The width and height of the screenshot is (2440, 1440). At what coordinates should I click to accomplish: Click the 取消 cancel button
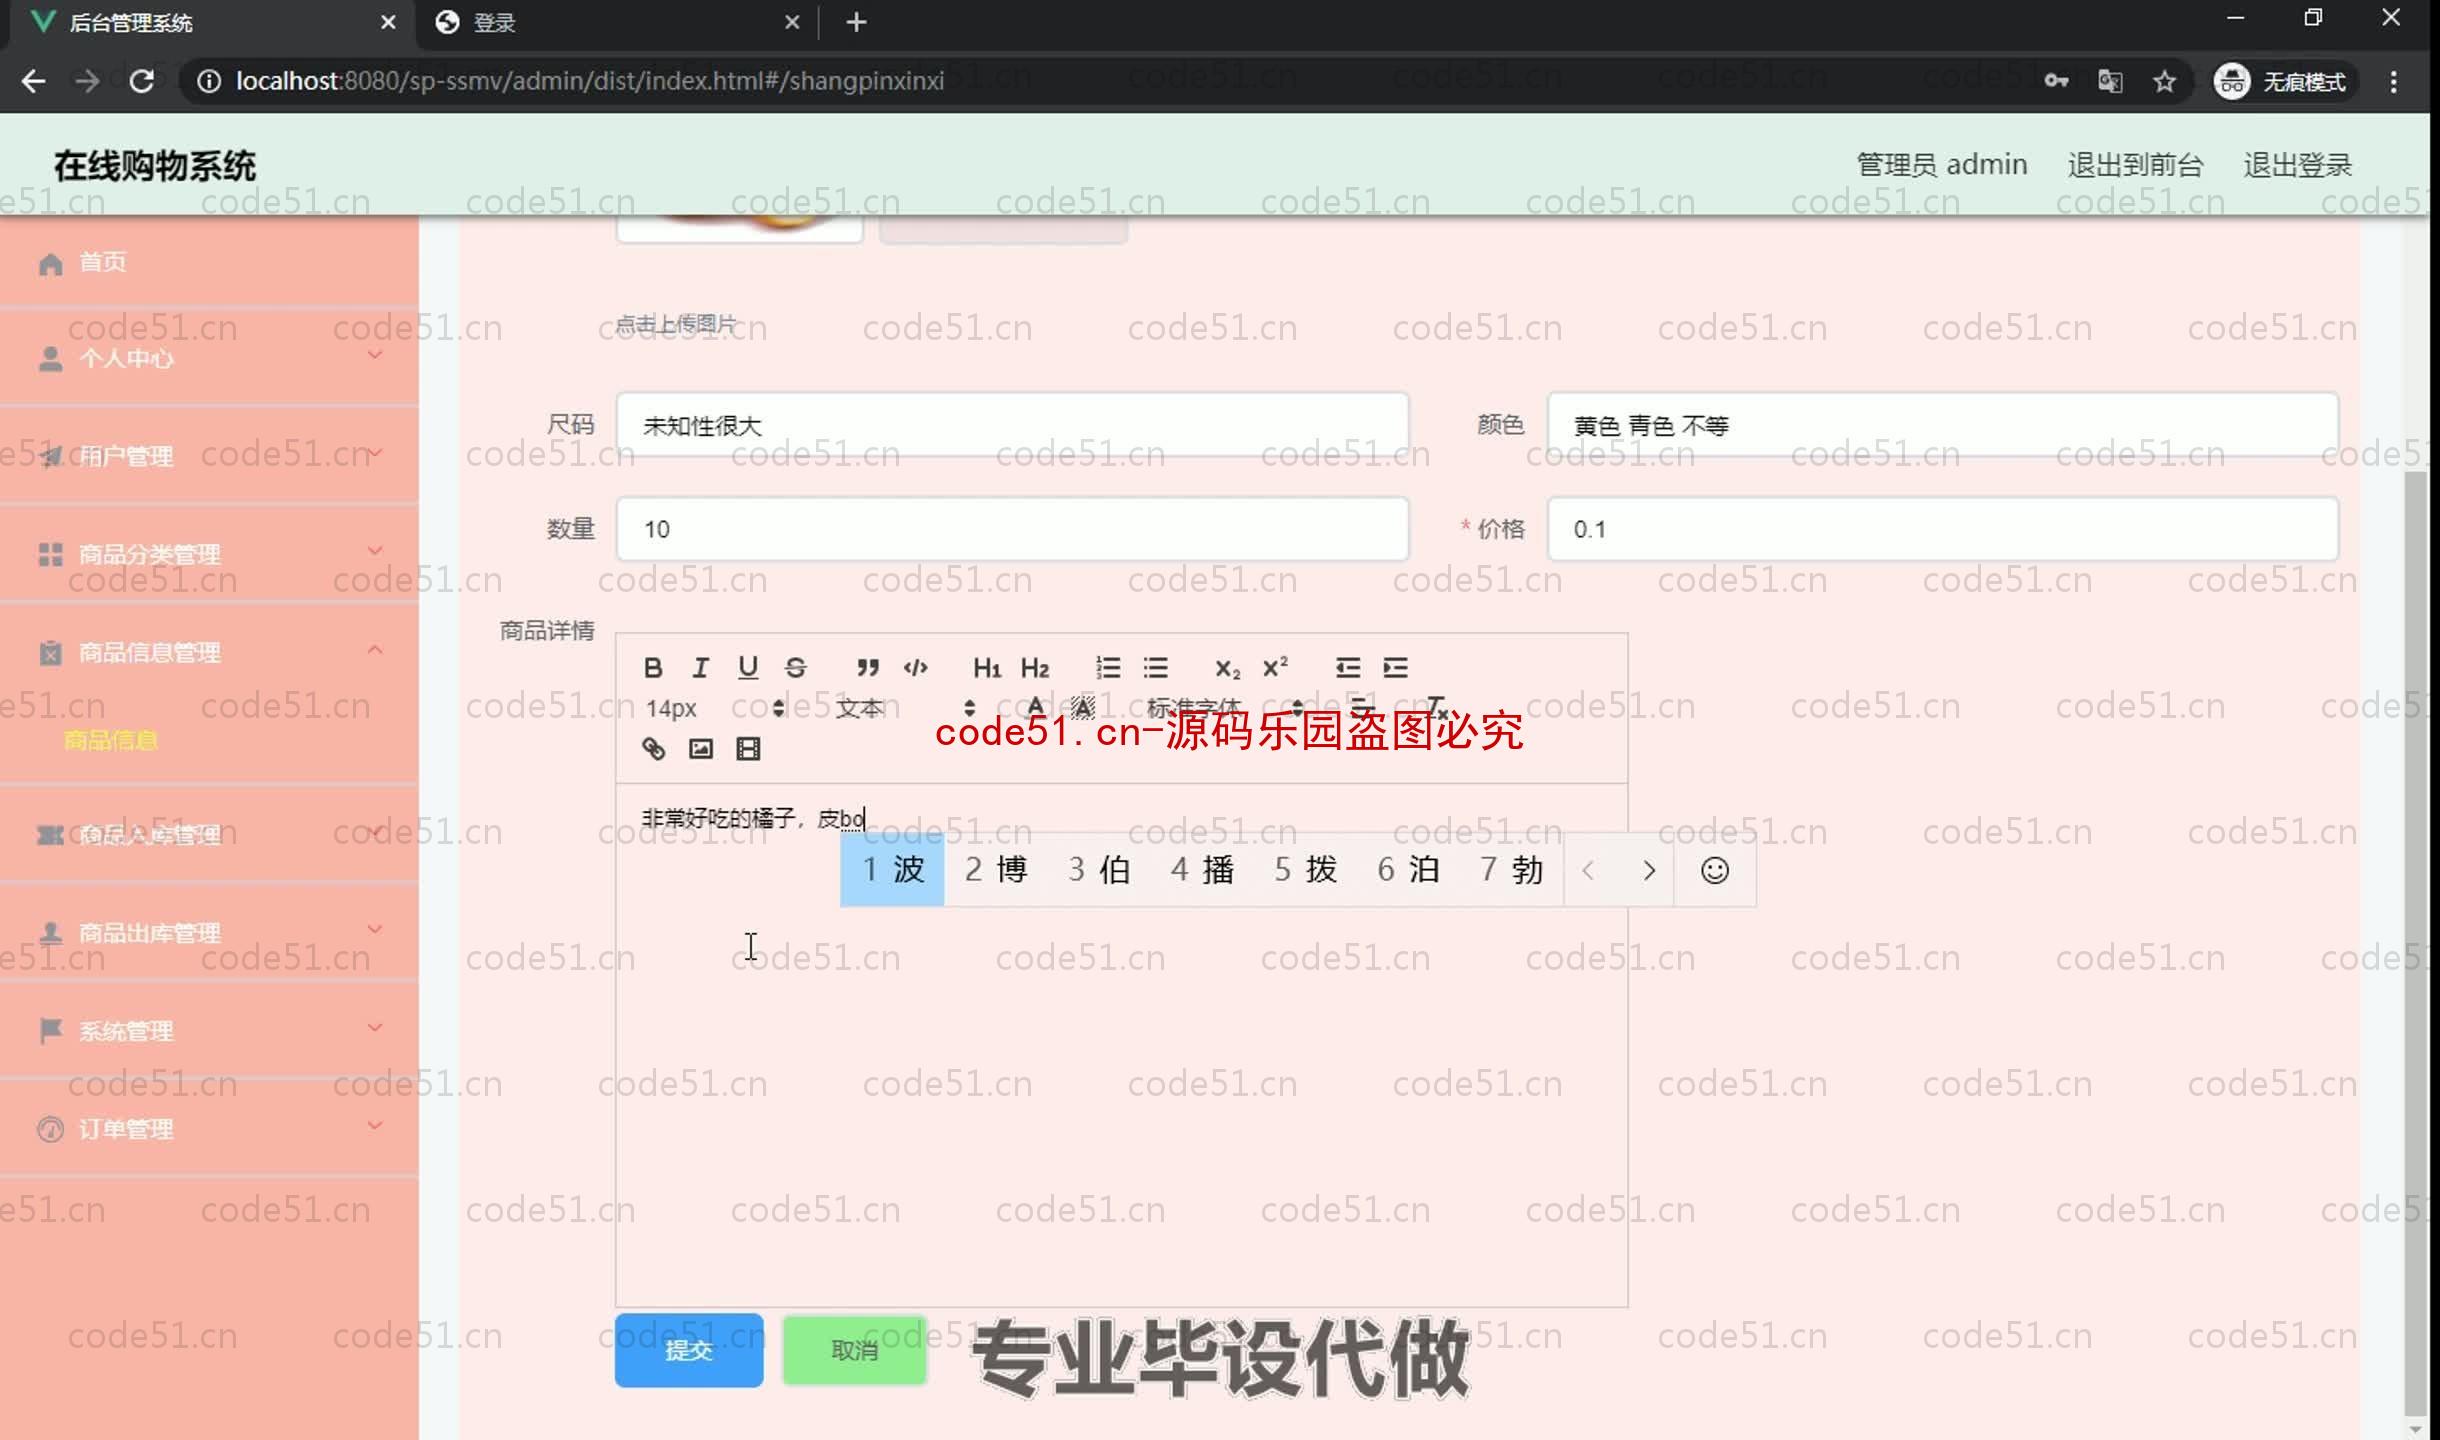coord(854,1350)
